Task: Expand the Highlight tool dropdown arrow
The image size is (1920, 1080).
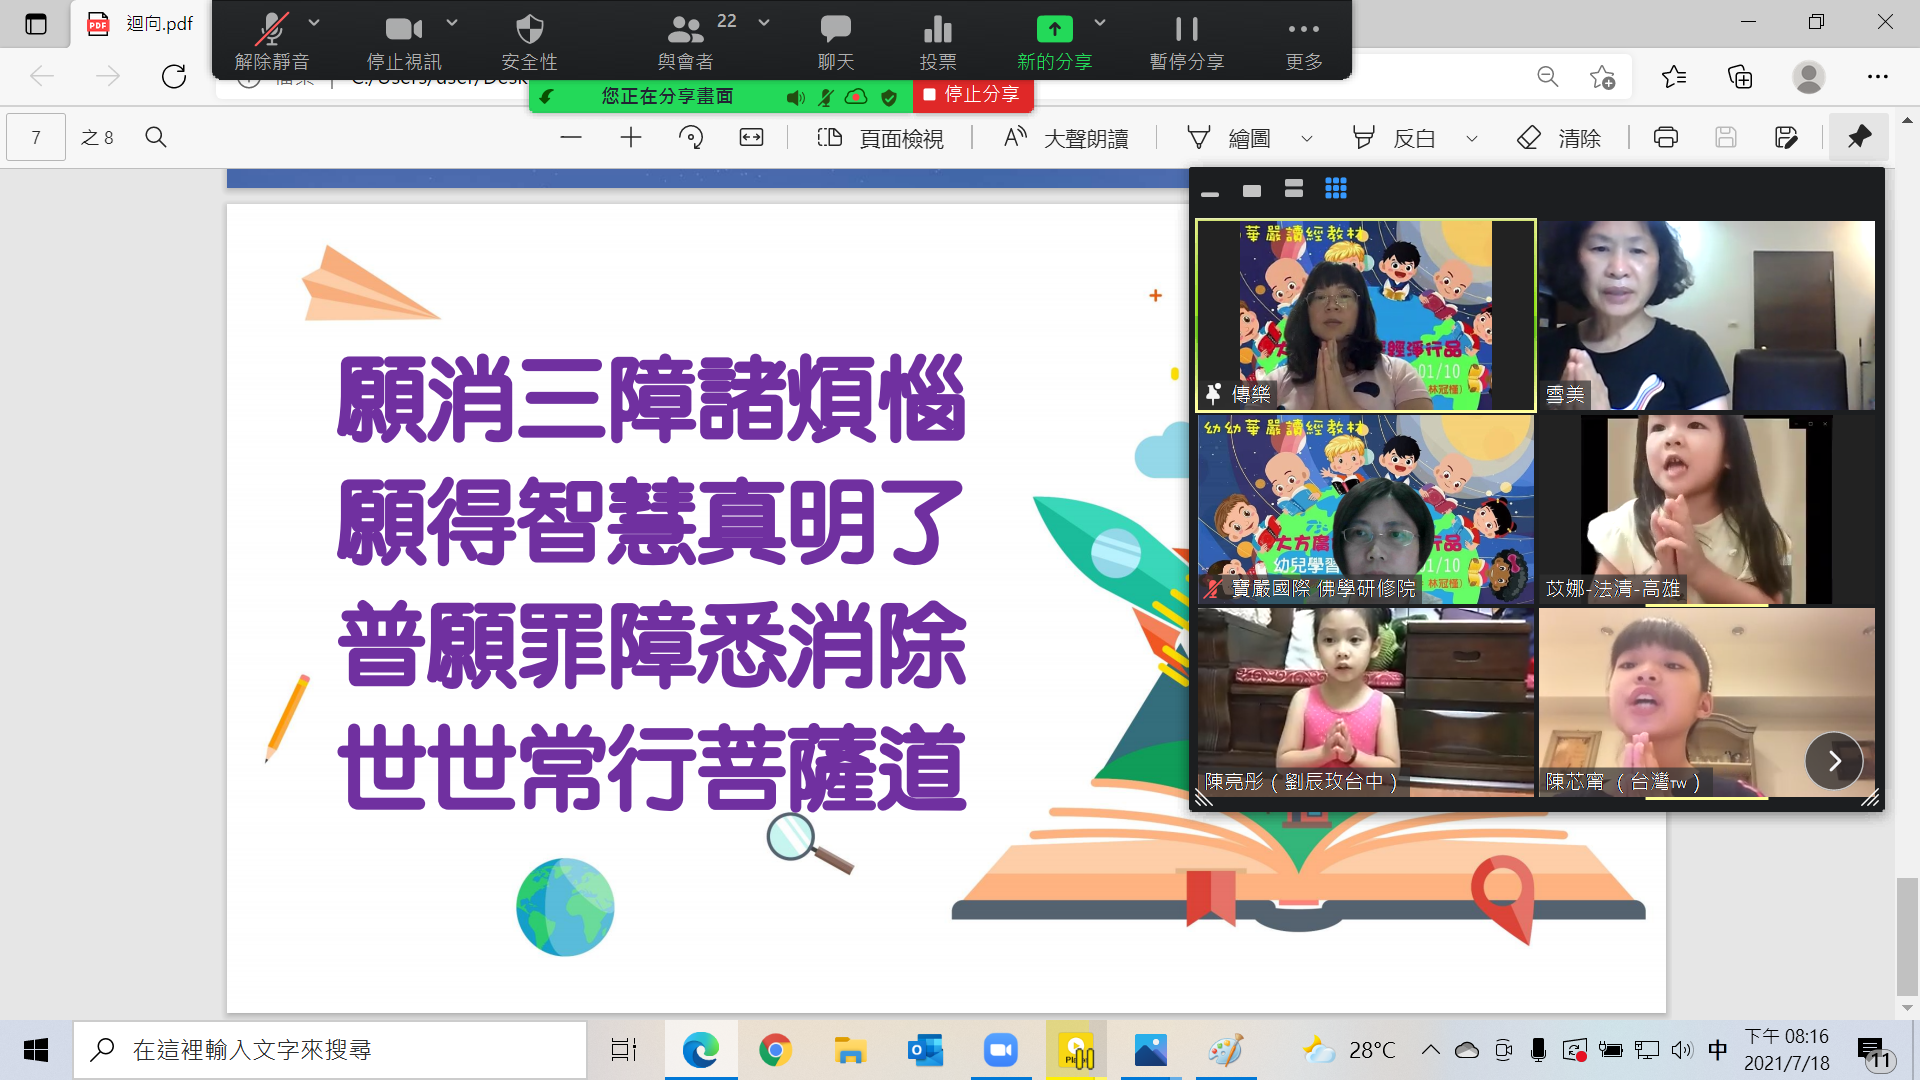Action: 1471,139
